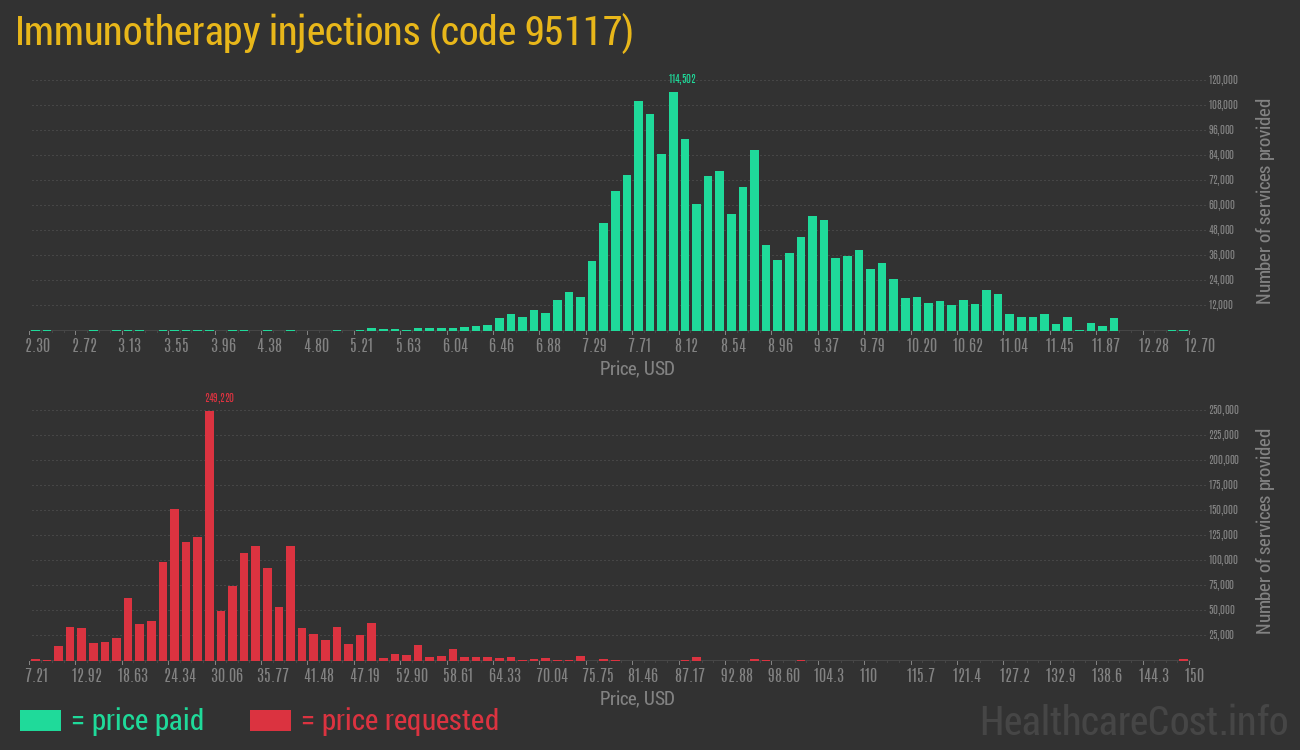Click the '= price paid' legend text
This screenshot has width=1300, height=750.
click(138, 720)
